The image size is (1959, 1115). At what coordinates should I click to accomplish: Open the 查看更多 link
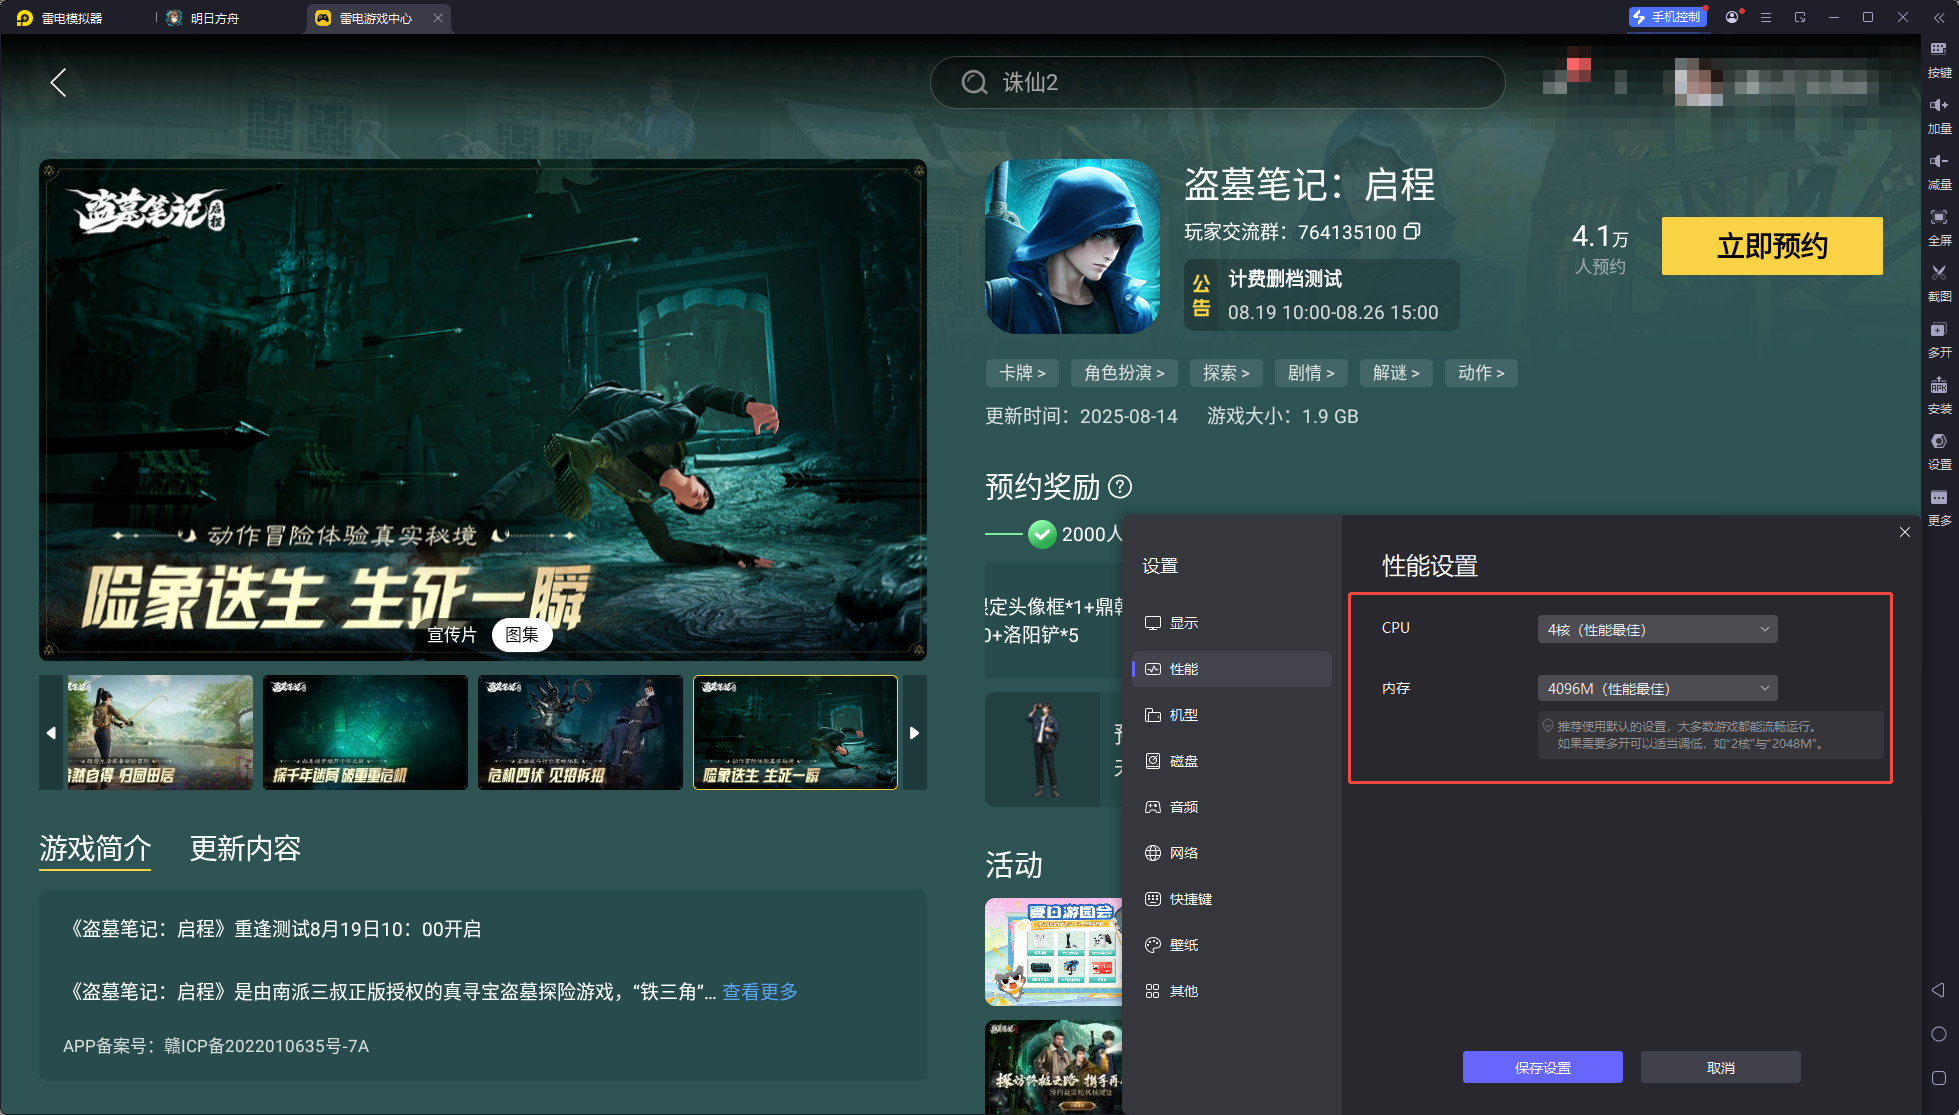(760, 992)
